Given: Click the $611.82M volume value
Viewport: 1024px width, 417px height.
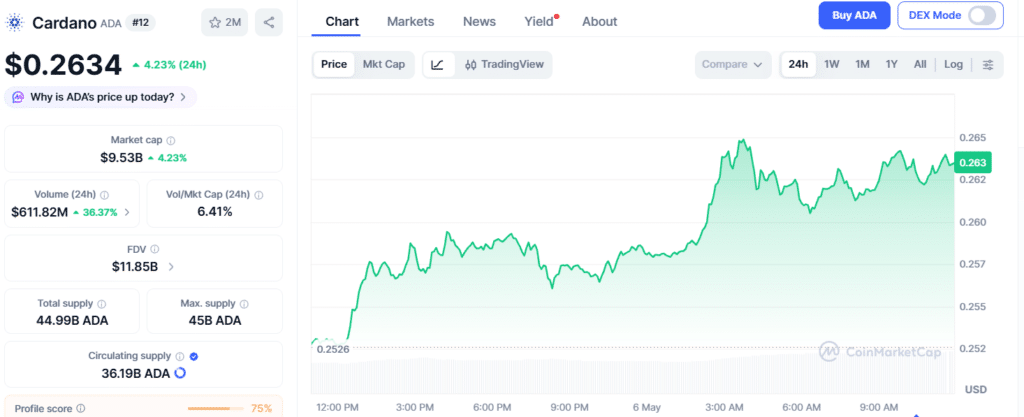Looking at the screenshot, I should pyautogui.click(x=40, y=212).
